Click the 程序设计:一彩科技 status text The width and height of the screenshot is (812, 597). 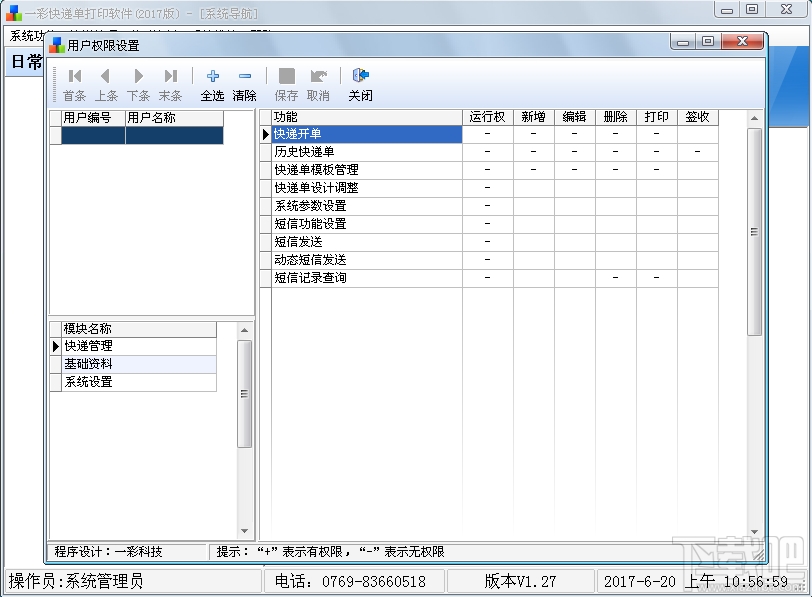tap(109, 552)
